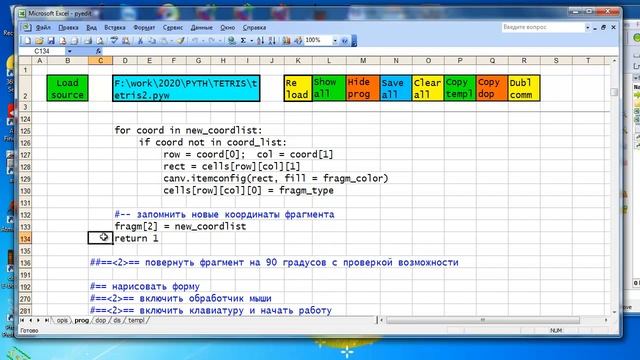Click the Cut scissors icon
The height and width of the screenshot is (360, 640).
(x=140, y=40)
